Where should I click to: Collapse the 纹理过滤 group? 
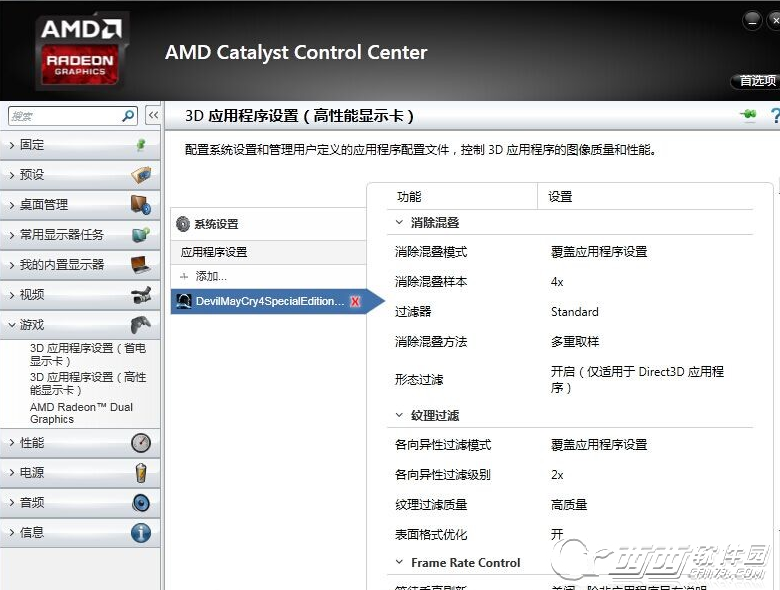tap(399, 415)
